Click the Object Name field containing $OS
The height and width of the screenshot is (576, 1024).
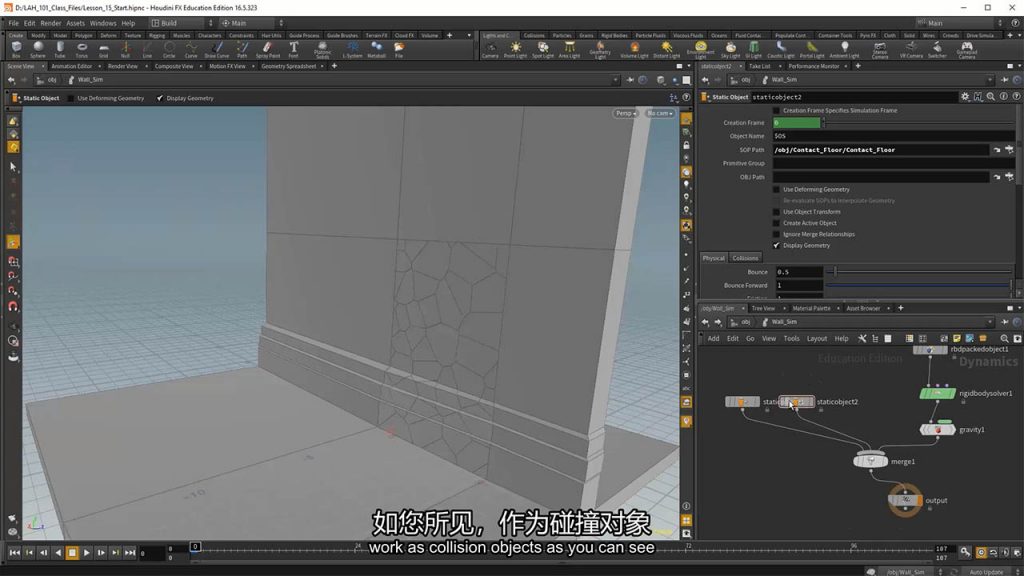pos(893,136)
